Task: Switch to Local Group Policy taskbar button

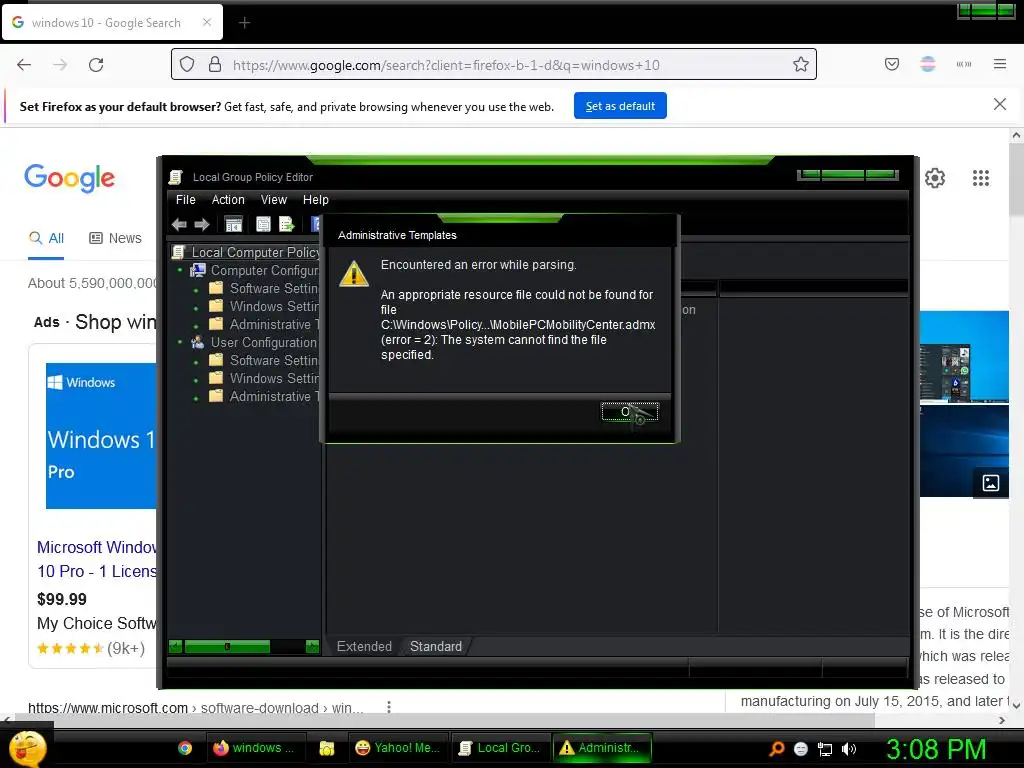Action: coord(501,748)
